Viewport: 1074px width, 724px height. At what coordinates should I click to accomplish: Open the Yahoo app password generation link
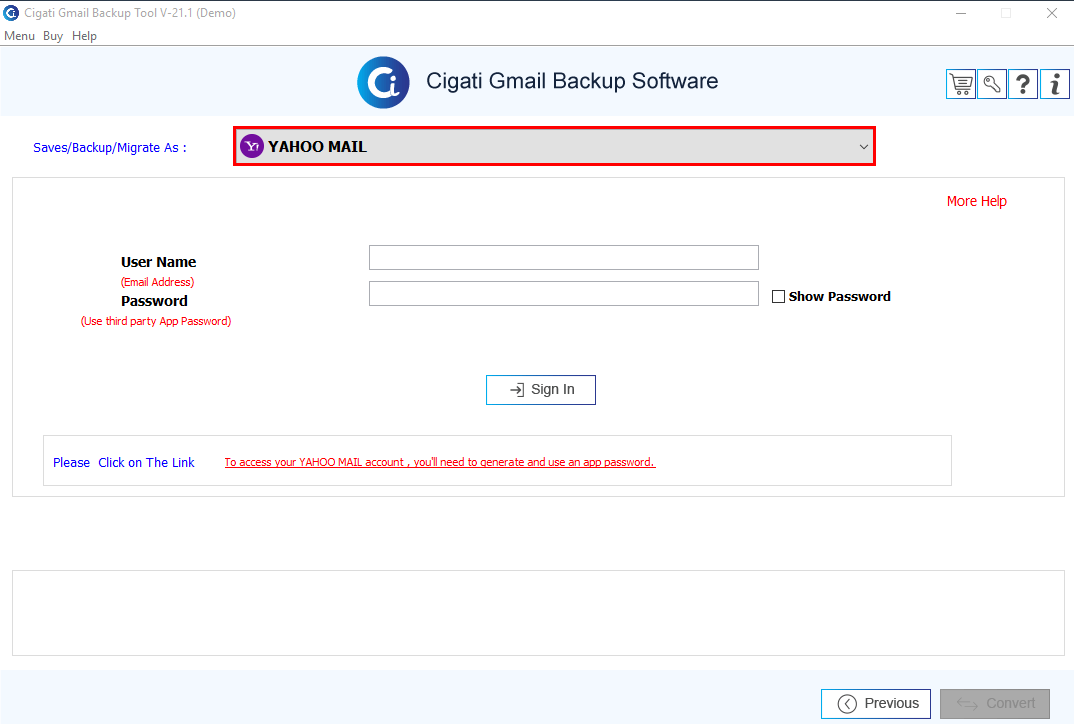pyautogui.click(x=440, y=462)
